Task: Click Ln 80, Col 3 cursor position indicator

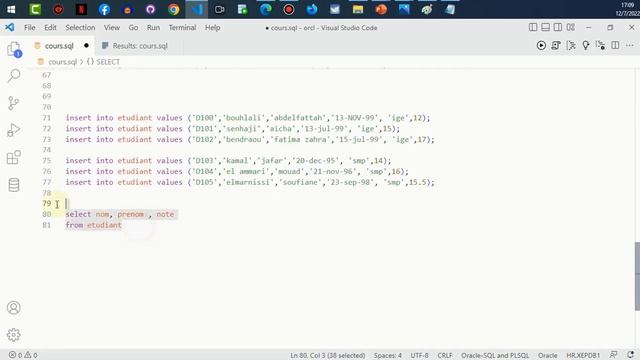Action: [327, 356]
